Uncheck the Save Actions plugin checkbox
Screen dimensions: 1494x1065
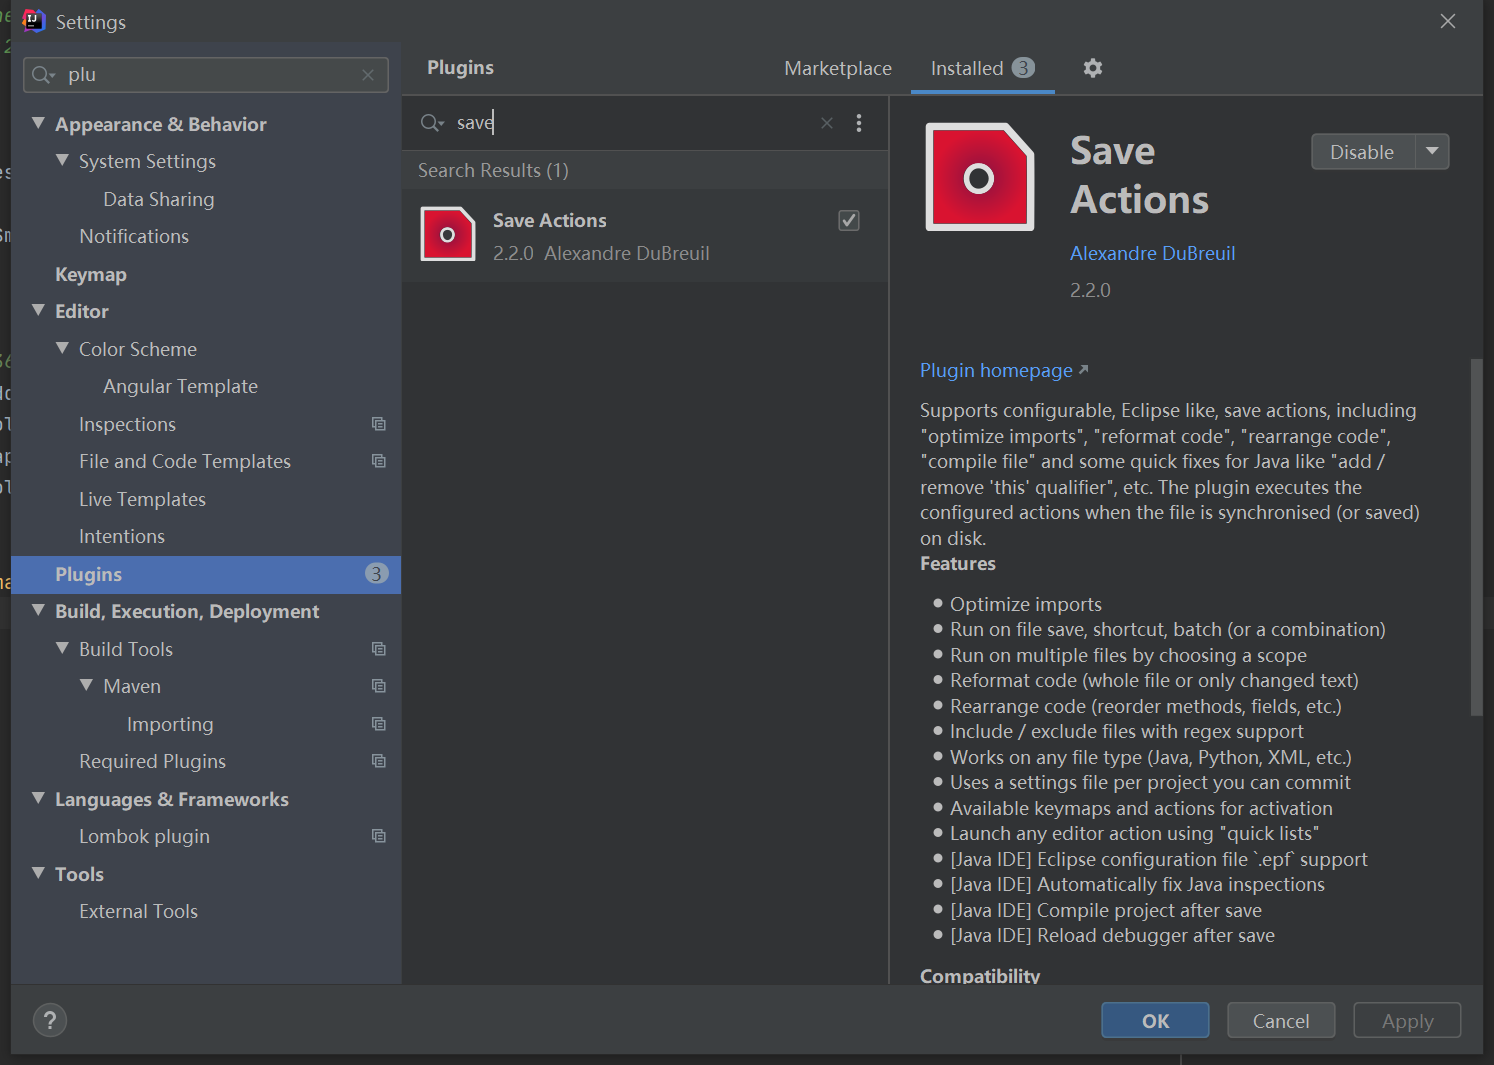point(849,220)
